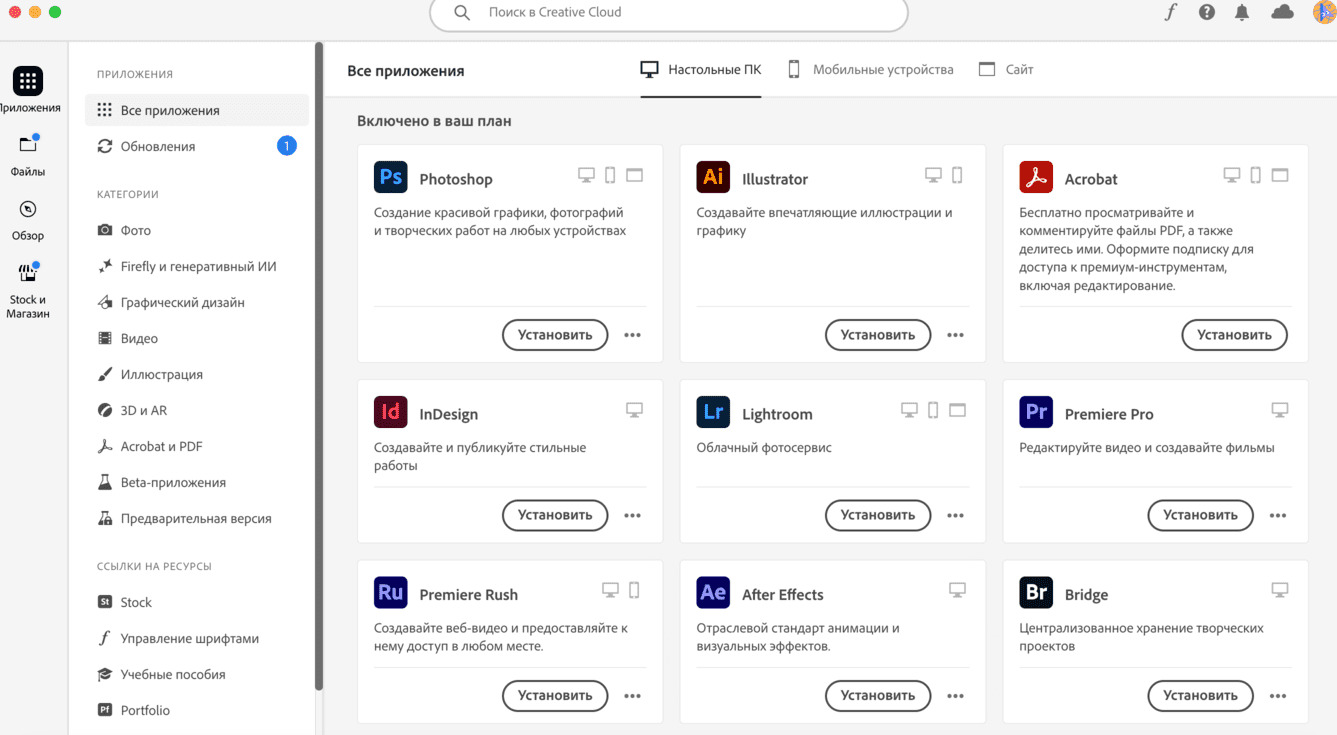Click the After Effects app icon

click(714, 592)
